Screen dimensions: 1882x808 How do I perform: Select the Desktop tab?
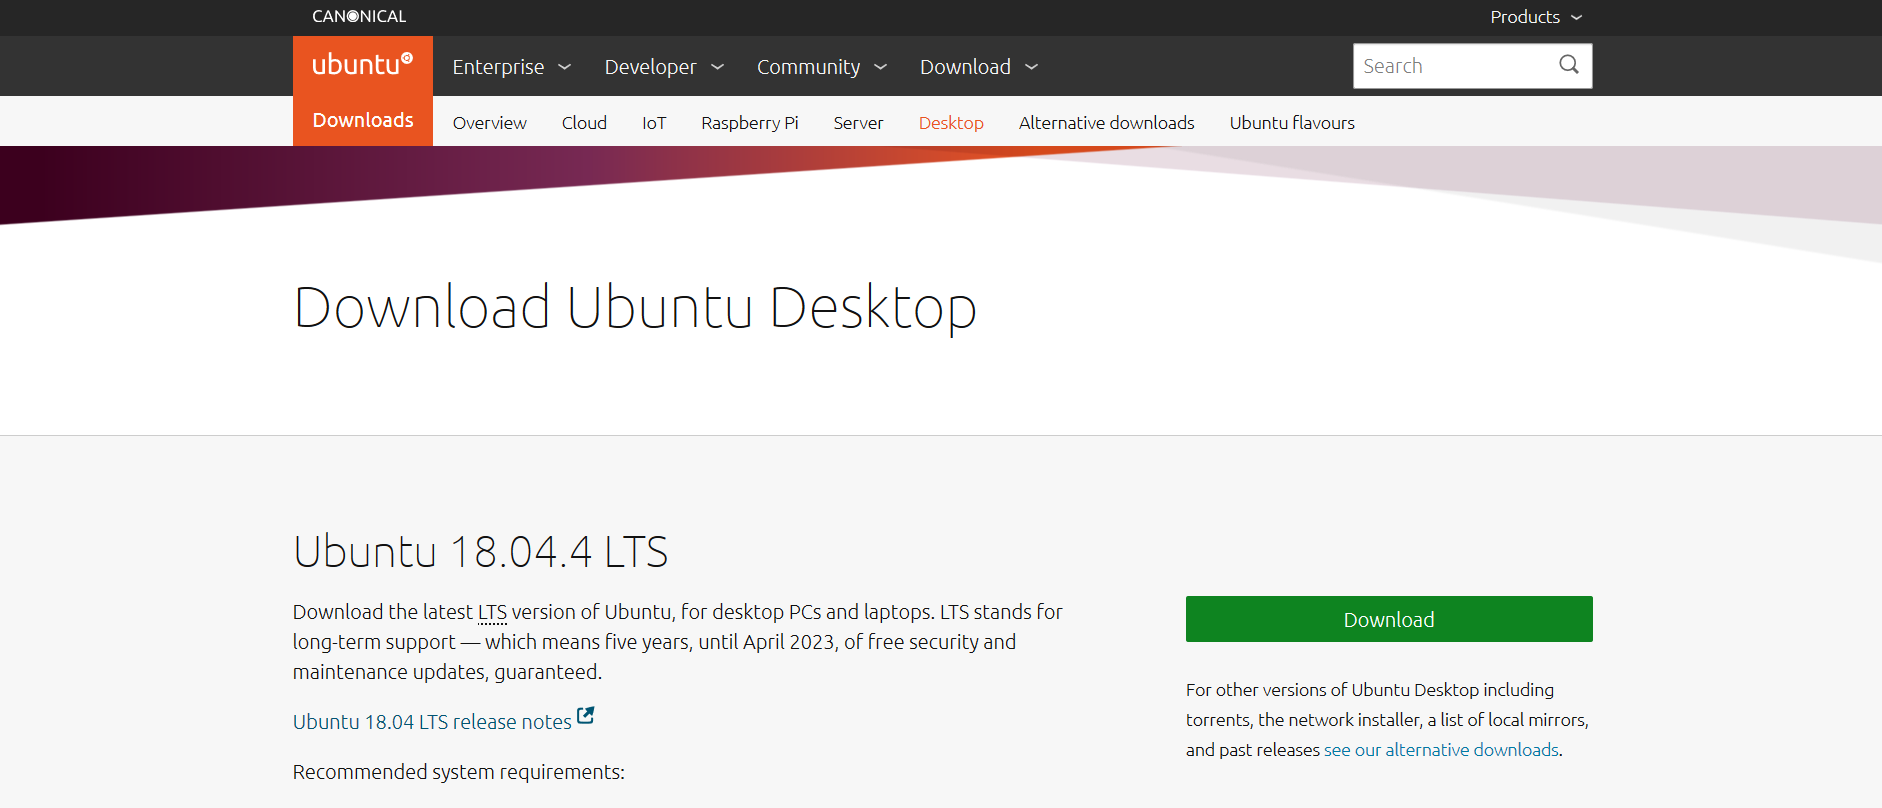pos(951,123)
